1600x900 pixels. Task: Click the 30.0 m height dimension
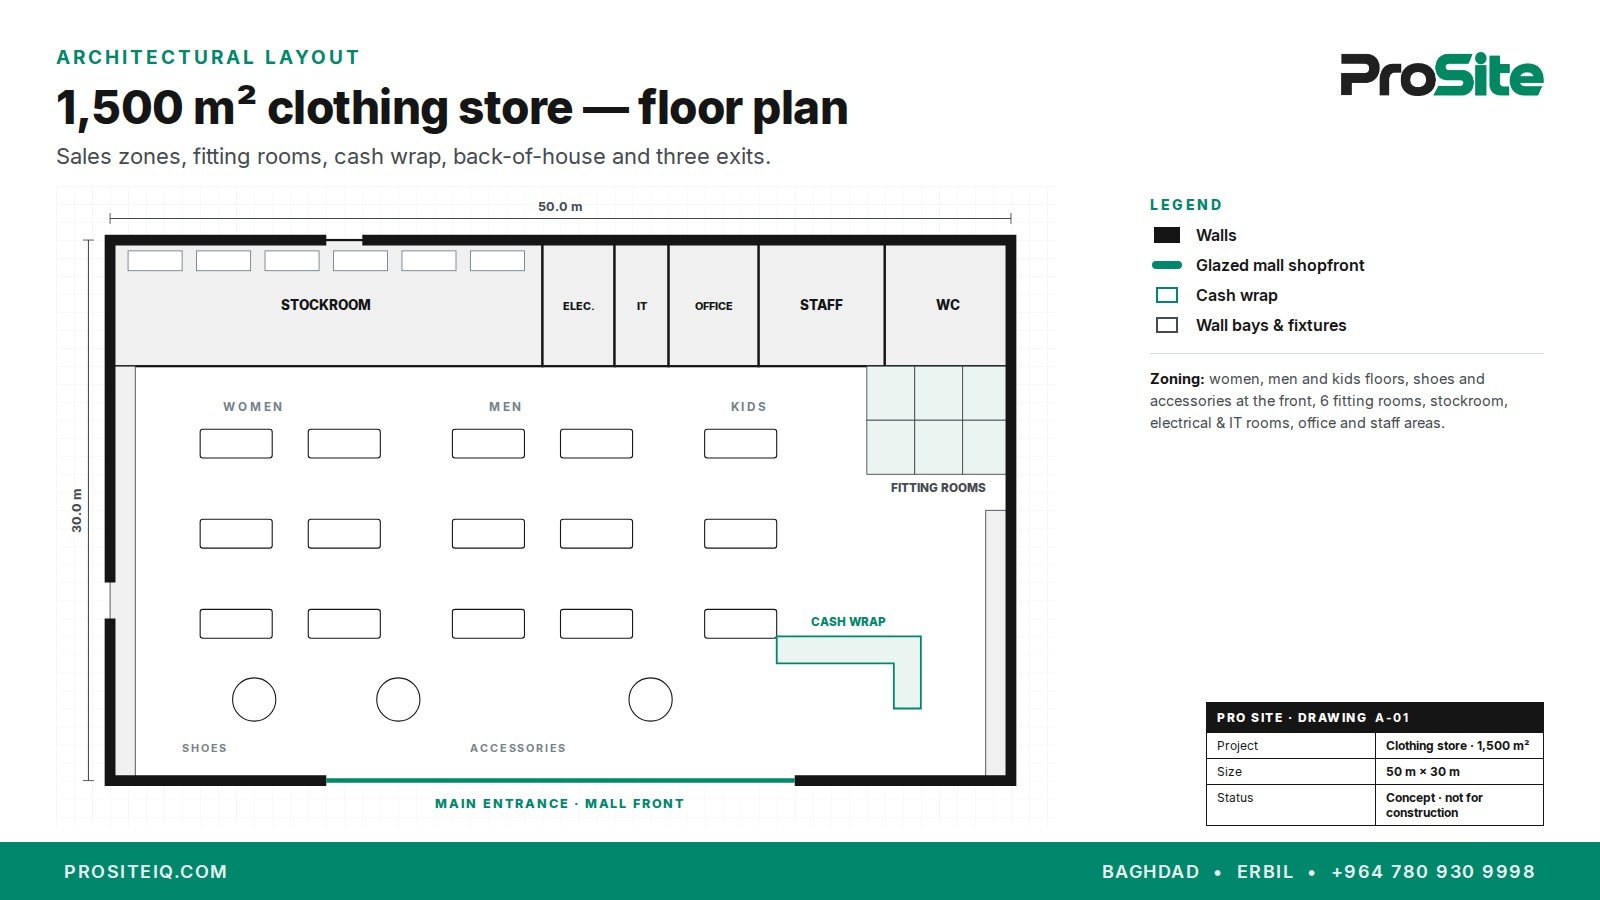(x=77, y=510)
